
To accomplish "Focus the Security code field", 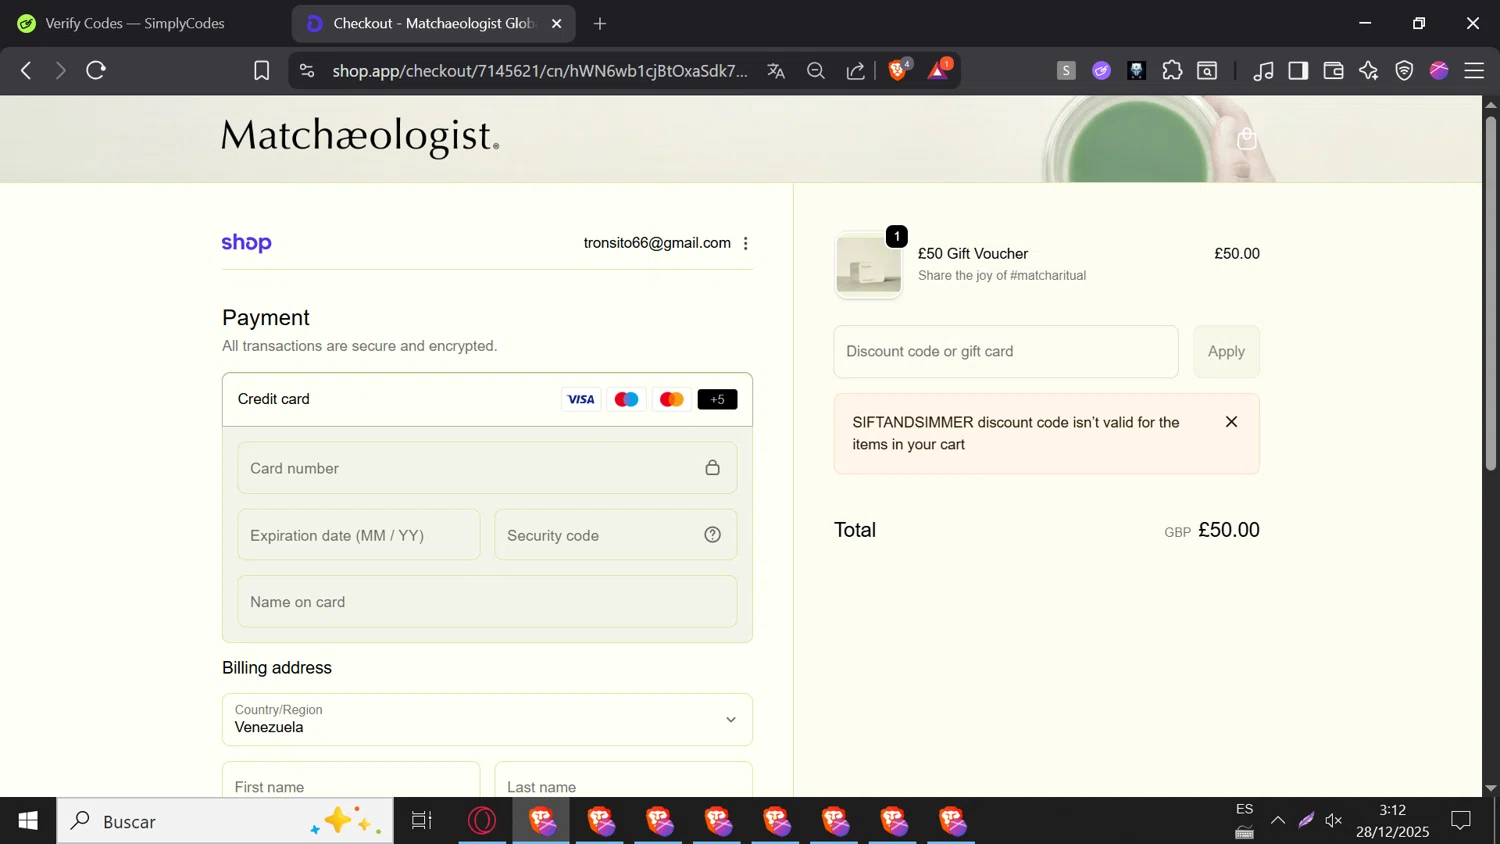I will tap(615, 535).
